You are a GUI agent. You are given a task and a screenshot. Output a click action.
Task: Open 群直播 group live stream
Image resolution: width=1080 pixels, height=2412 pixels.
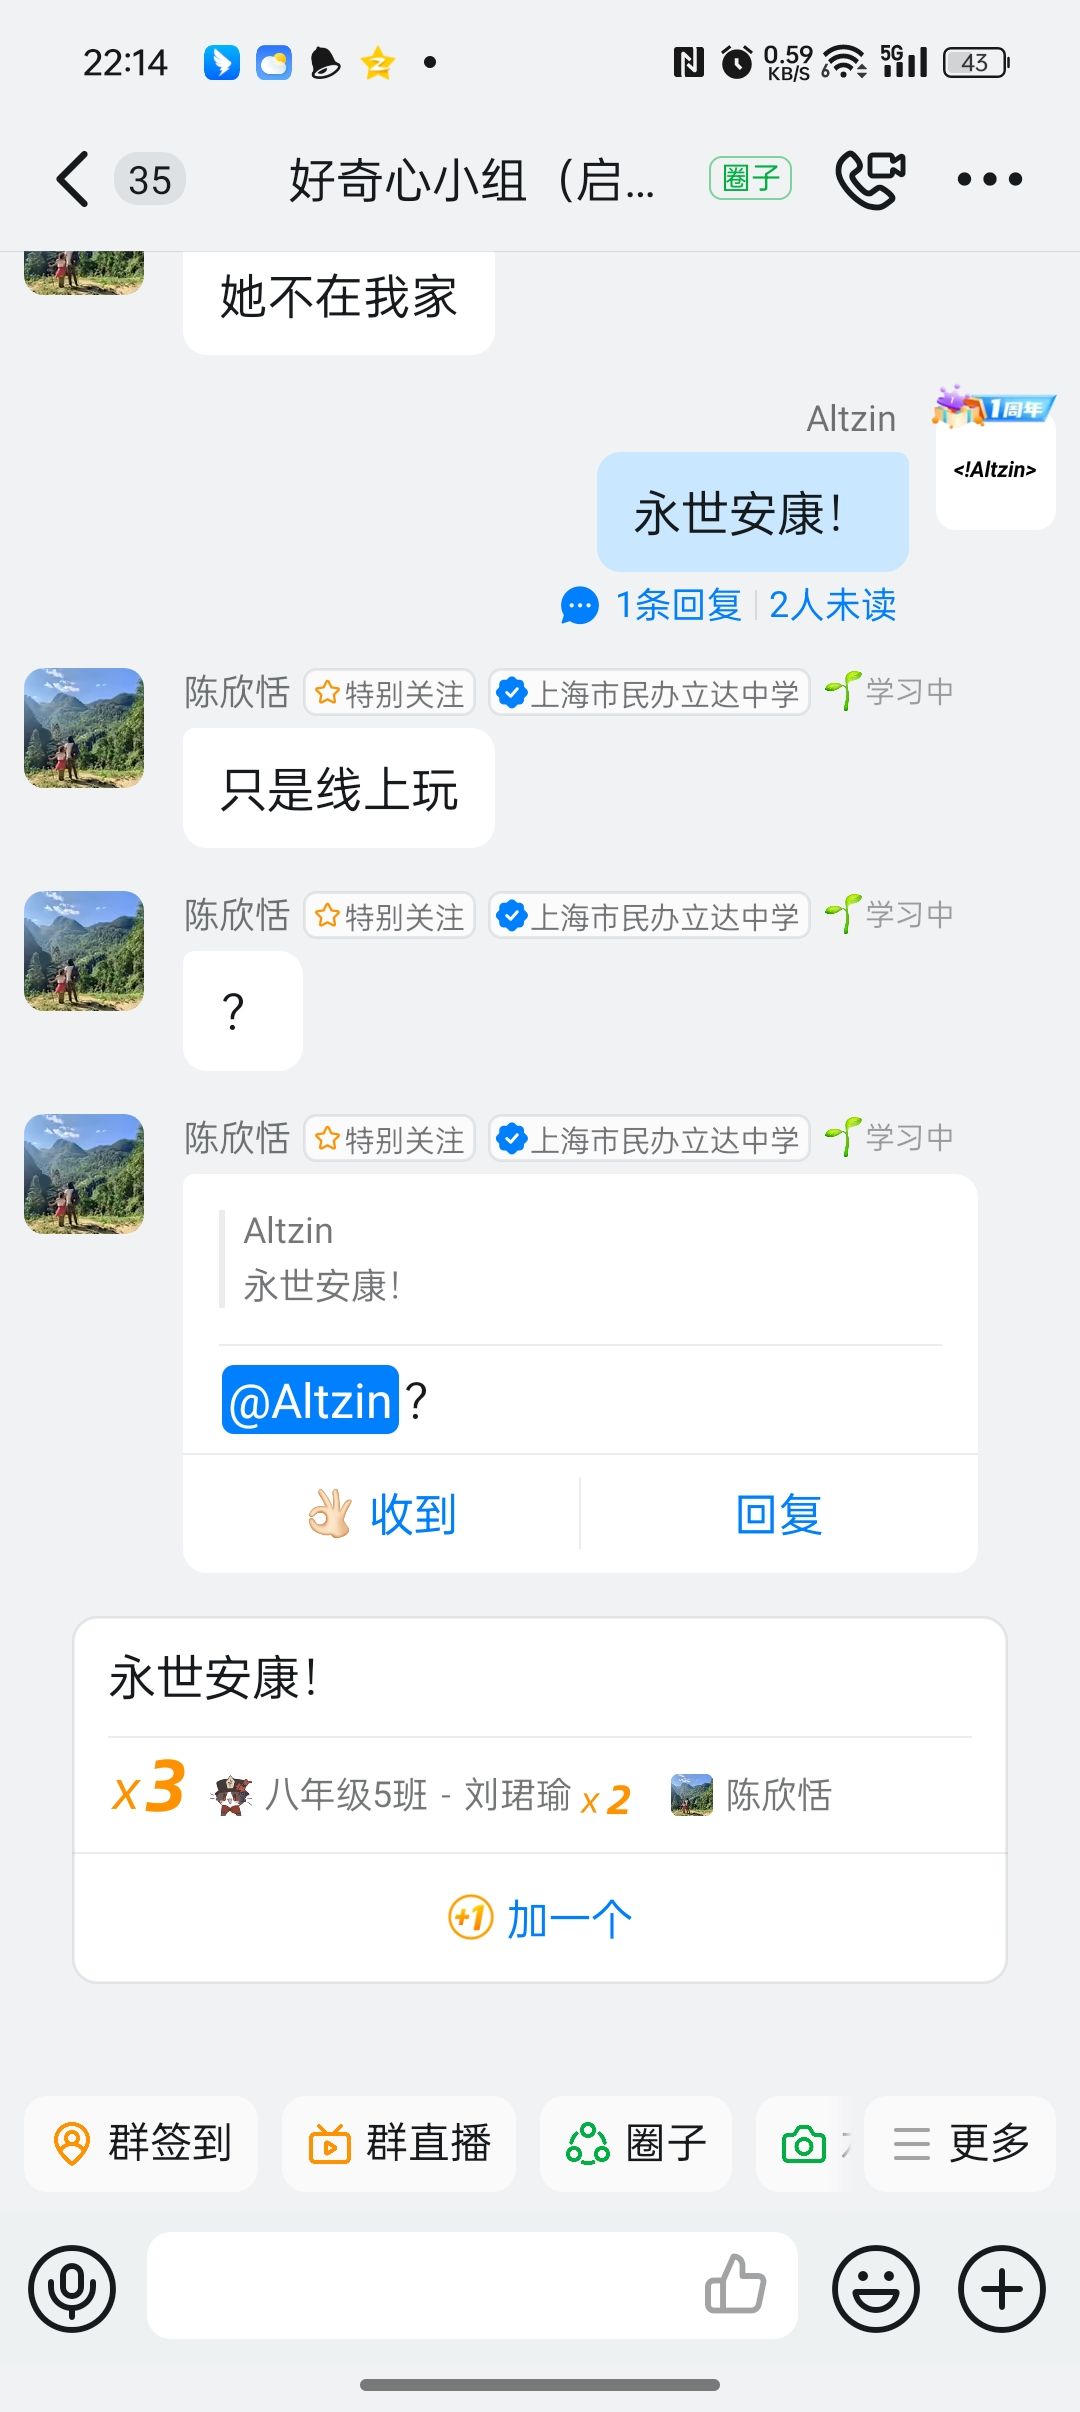(x=399, y=2144)
